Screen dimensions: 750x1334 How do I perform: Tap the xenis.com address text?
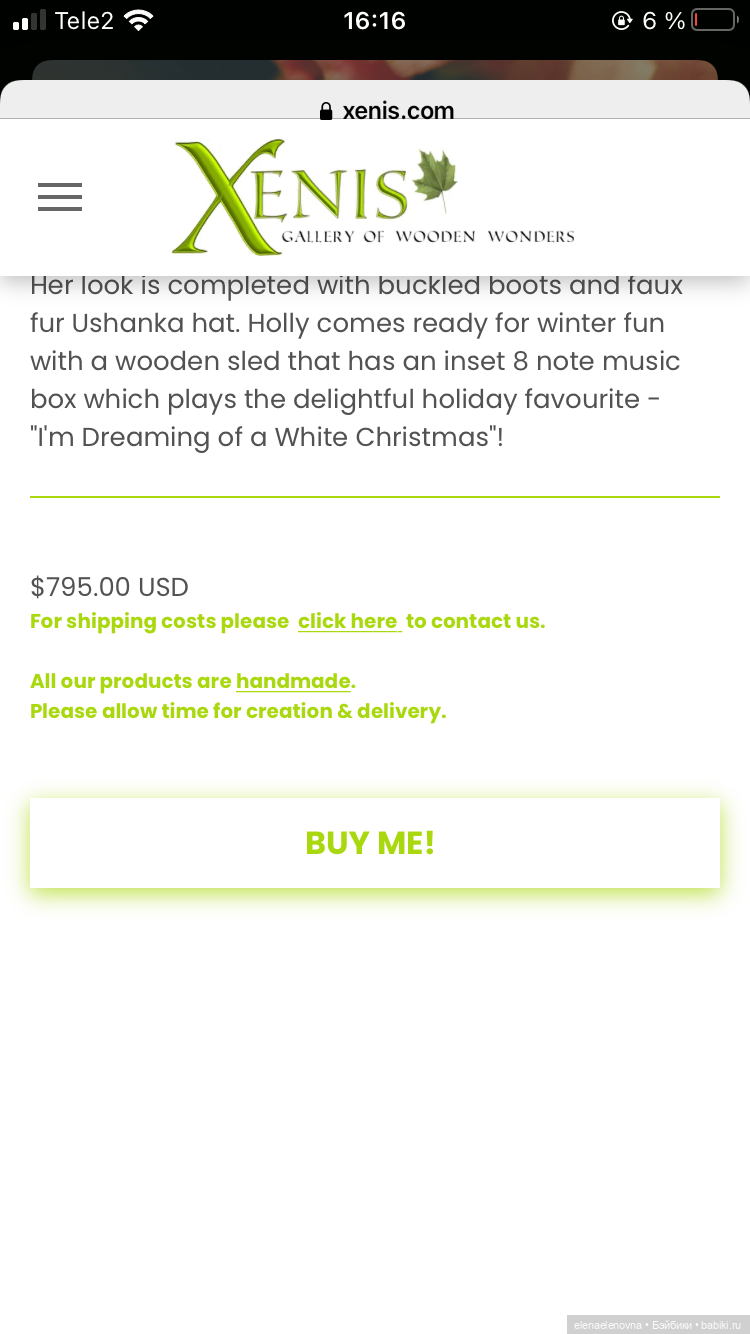click(x=398, y=111)
